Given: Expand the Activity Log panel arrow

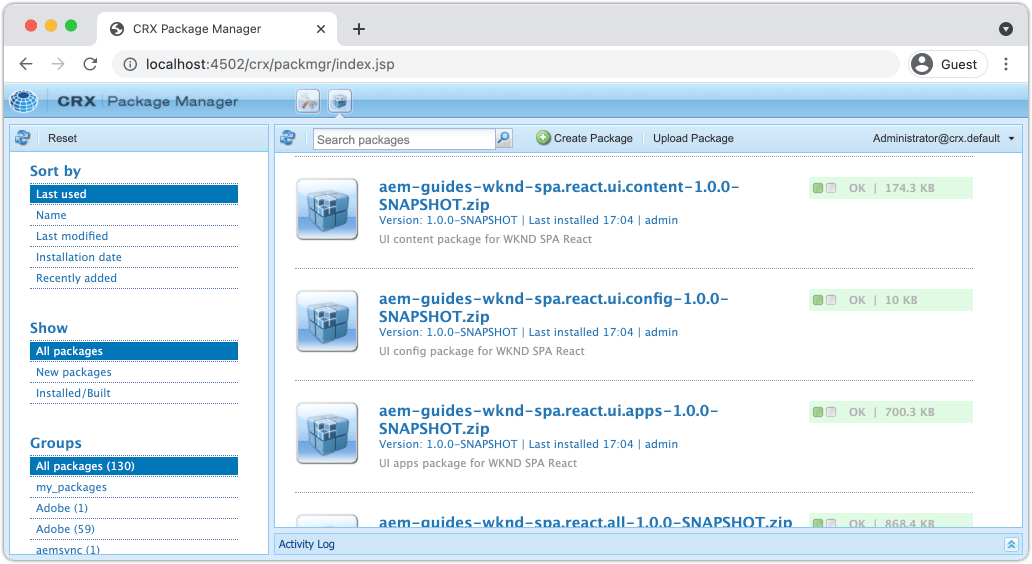Looking at the screenshot, I should click(x=1011, y=544).
